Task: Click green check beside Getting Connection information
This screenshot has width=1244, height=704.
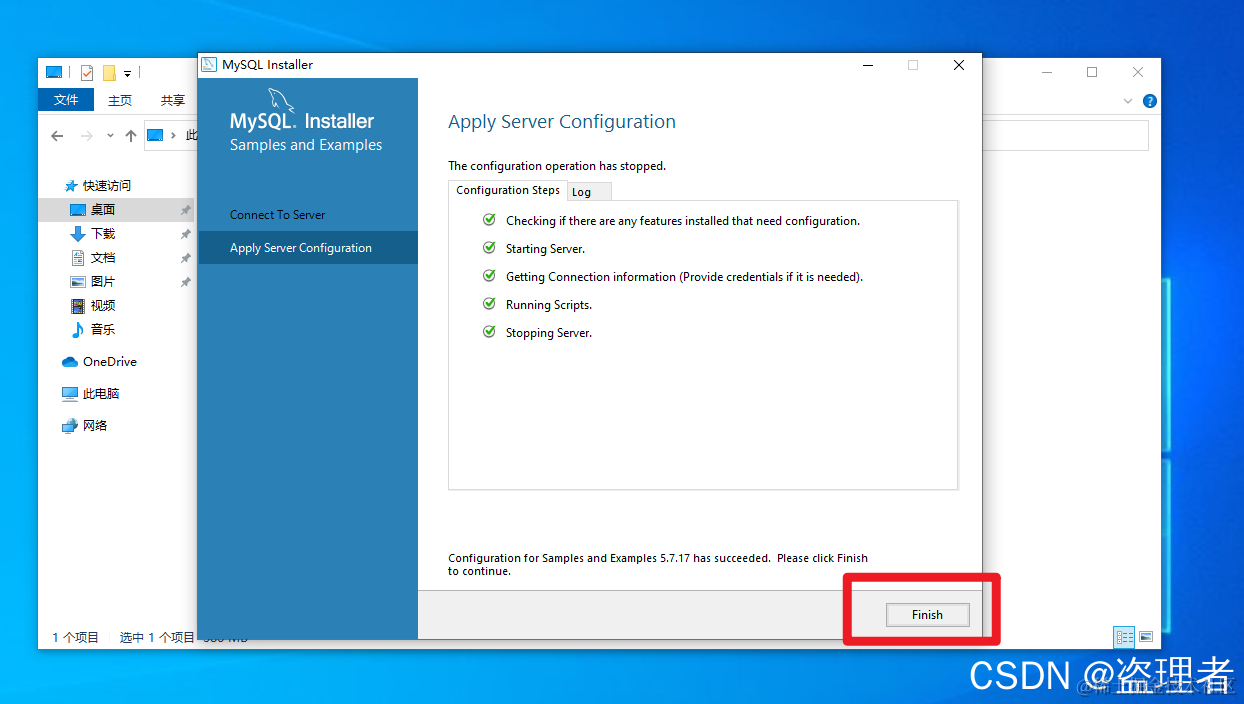Action: tap(489, 276)
